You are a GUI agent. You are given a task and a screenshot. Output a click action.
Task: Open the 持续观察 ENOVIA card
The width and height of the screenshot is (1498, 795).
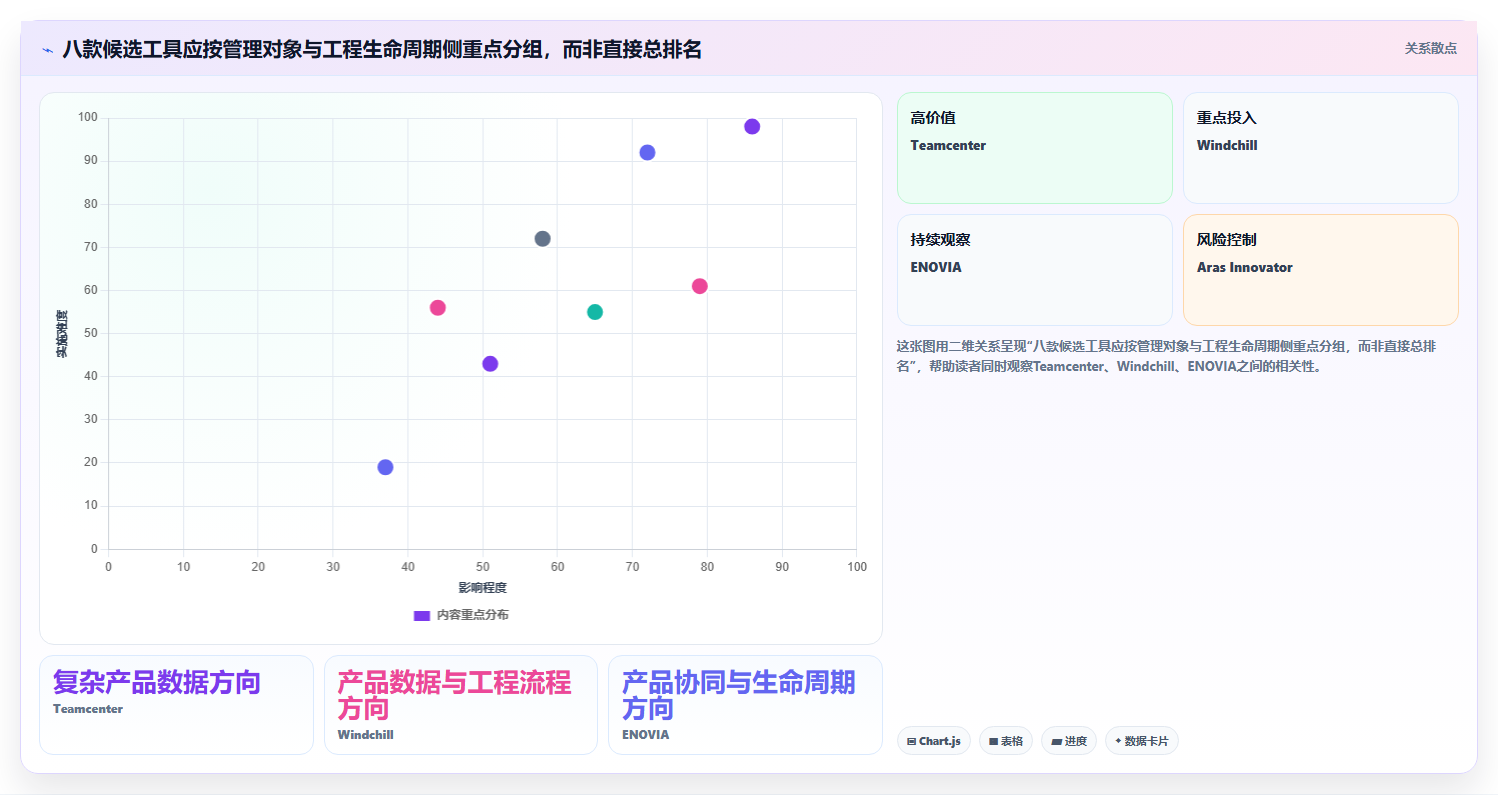[1035, 270]
